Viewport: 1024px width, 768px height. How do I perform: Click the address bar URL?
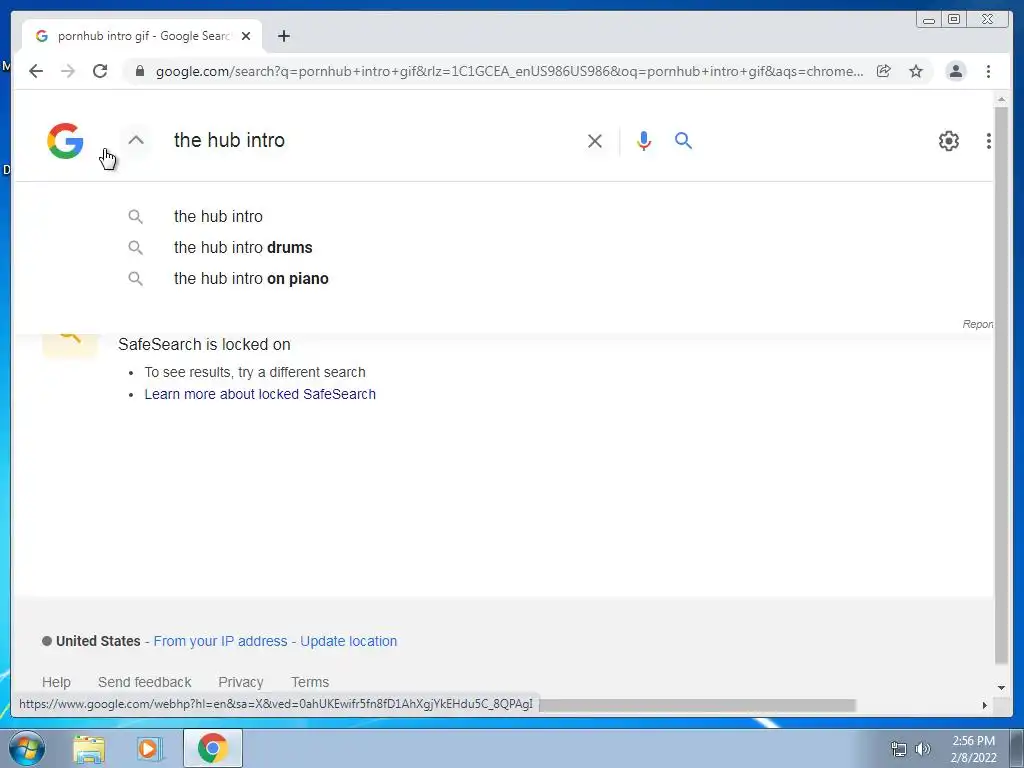tap(509, 71)
